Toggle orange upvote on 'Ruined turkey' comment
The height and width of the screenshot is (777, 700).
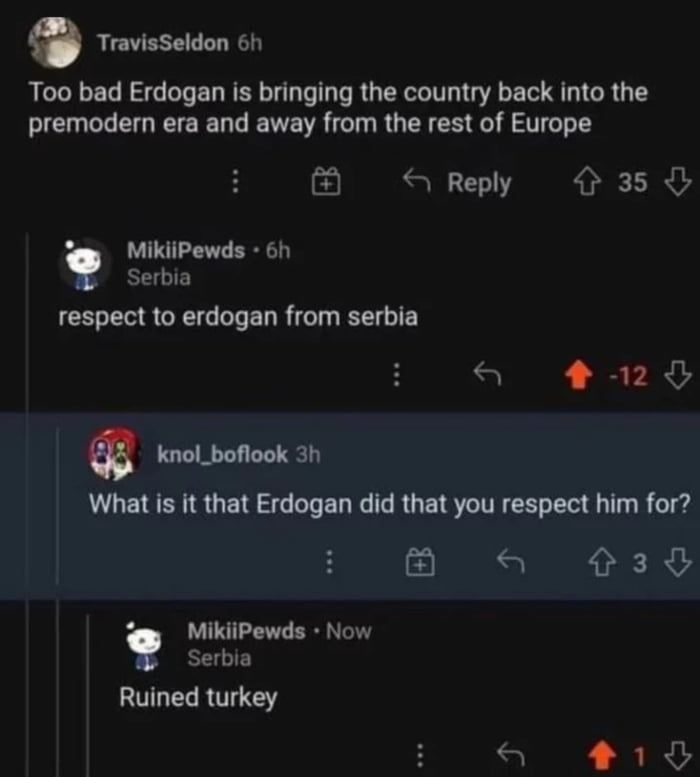[x=602, y=755]
